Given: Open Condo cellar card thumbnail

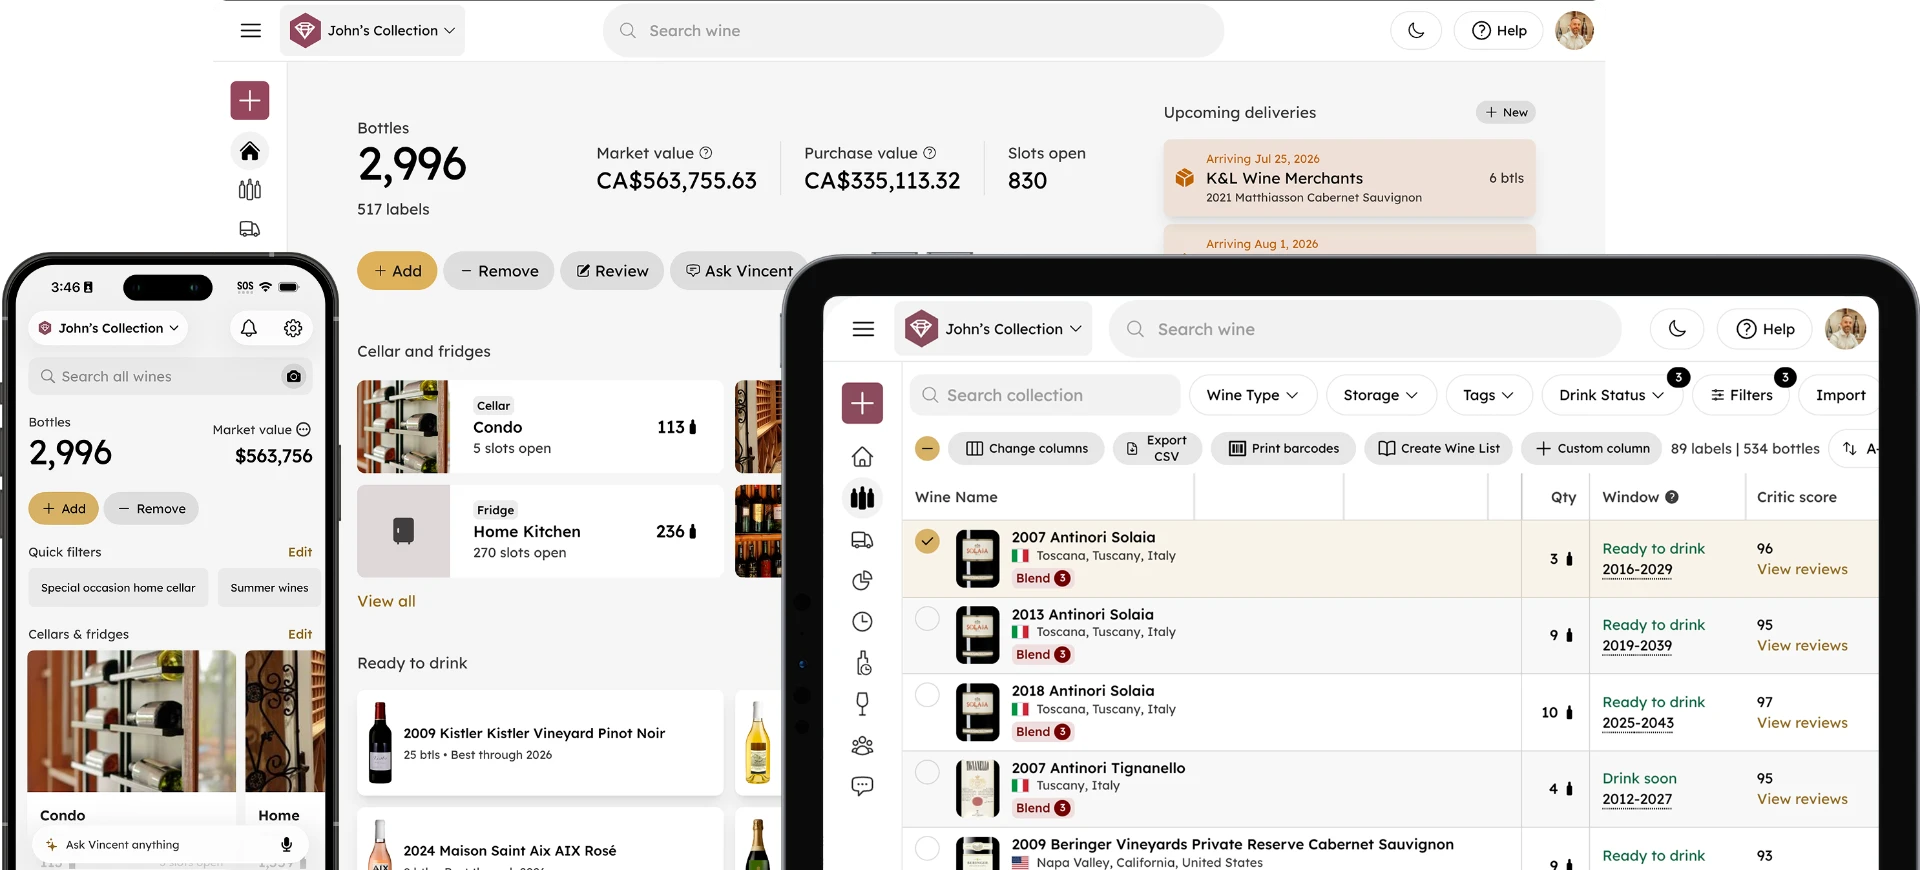Looking at the screenshot, I should (403, 427).
